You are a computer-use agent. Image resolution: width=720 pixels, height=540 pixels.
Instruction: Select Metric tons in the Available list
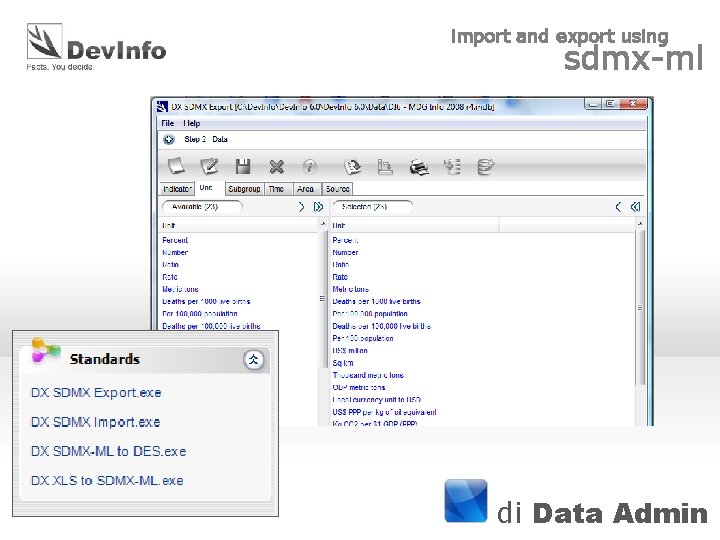coord(180,289)
